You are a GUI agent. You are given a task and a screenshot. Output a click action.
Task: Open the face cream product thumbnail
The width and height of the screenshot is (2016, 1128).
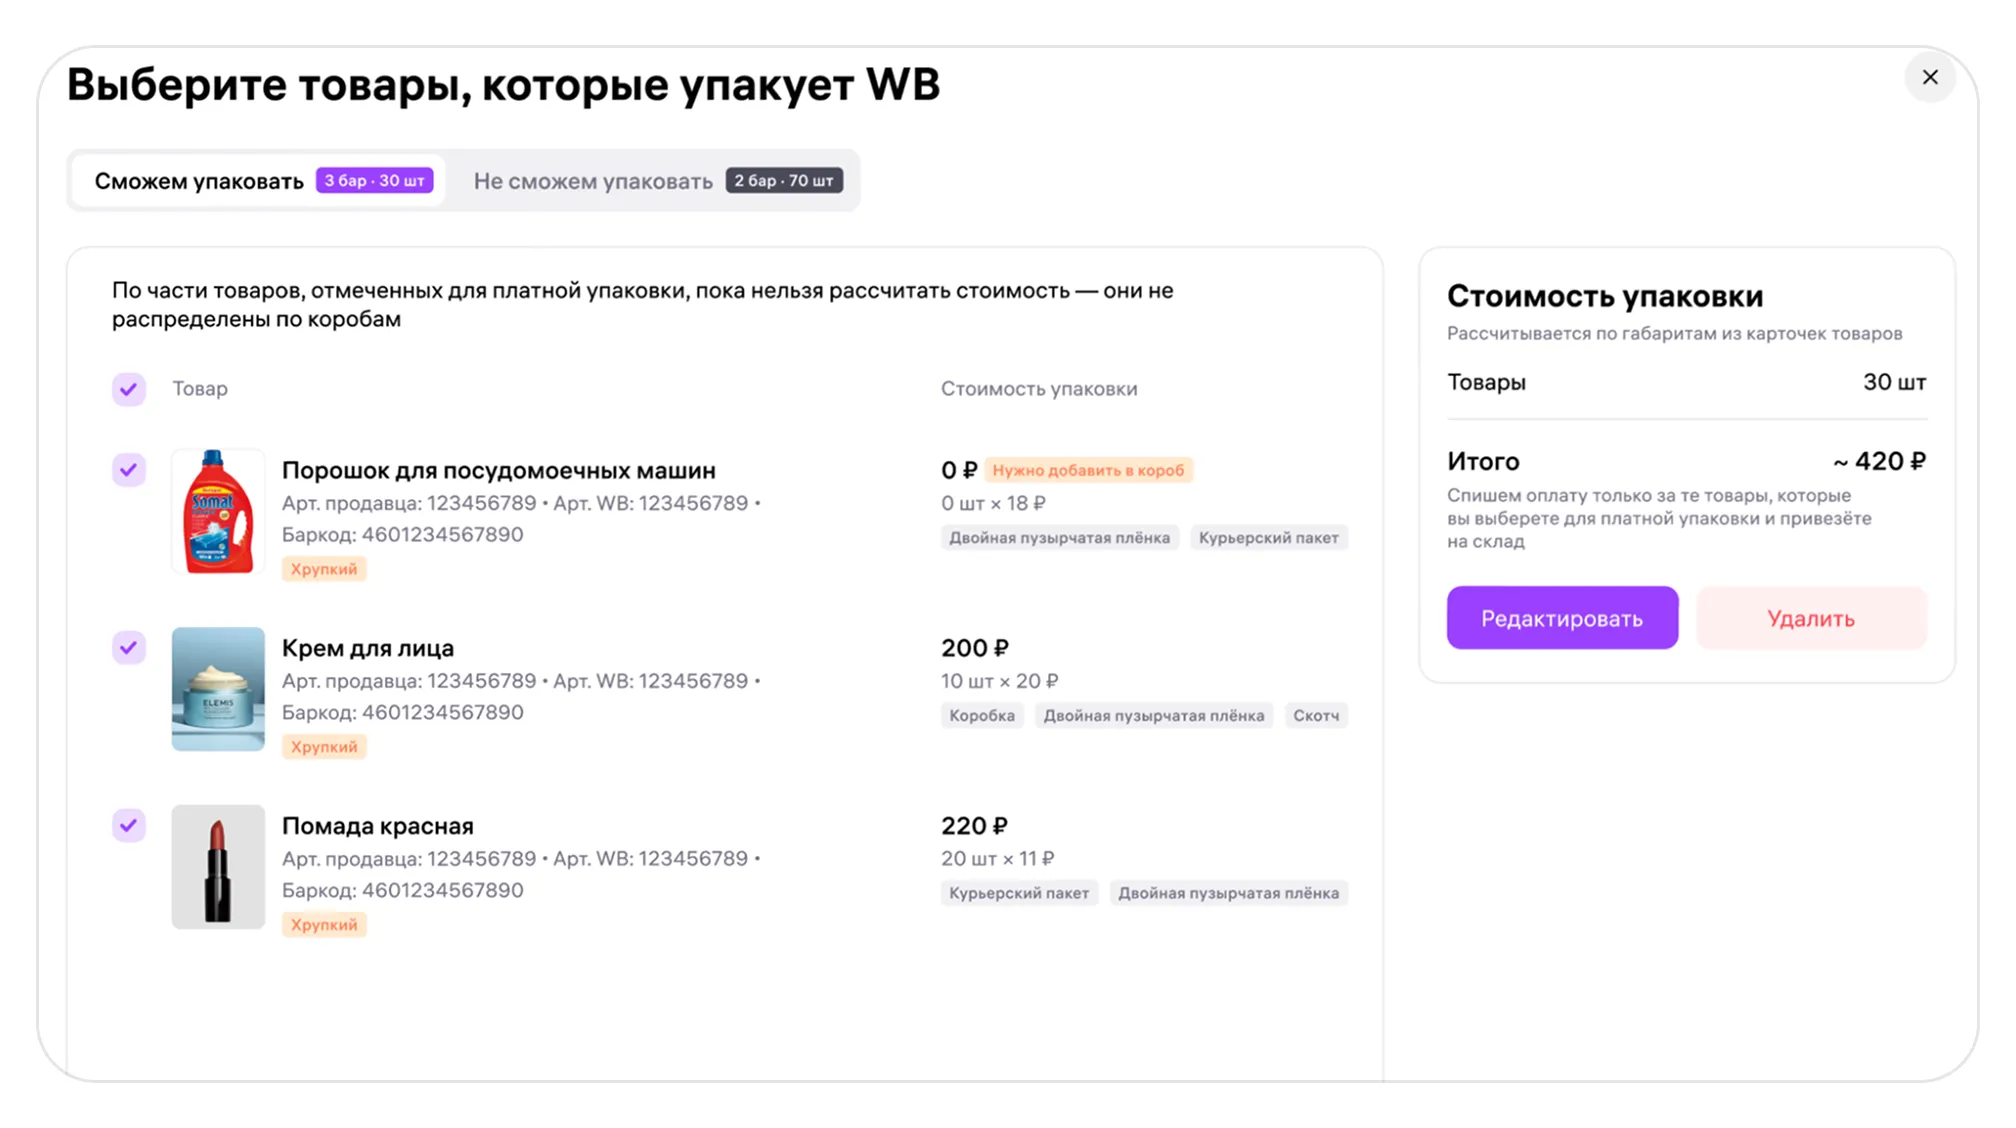point(217,689)
